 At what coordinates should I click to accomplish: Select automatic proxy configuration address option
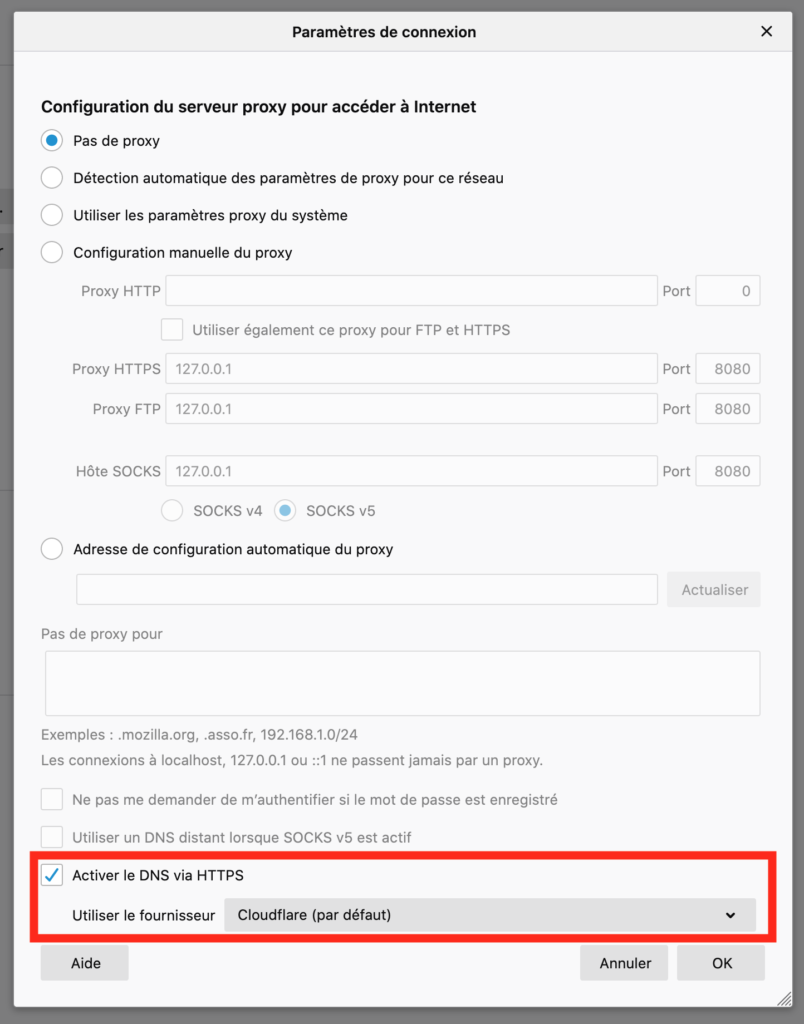(52, 549)
